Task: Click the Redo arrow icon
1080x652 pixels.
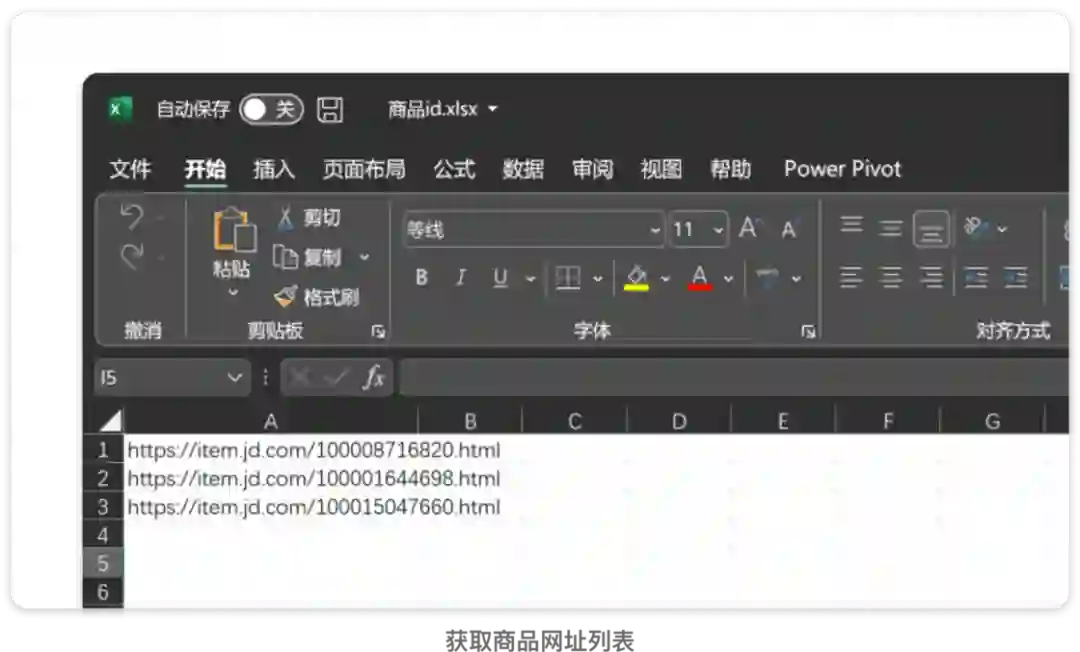Action: 132,256
